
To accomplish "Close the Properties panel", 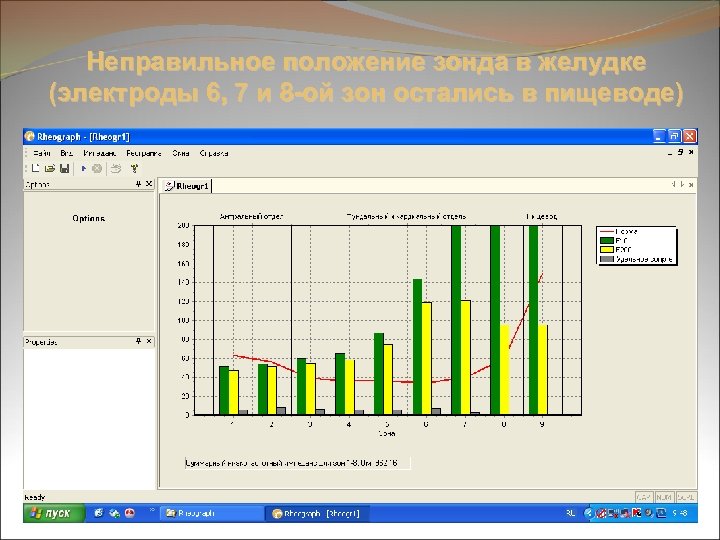I will pos(149,341).
